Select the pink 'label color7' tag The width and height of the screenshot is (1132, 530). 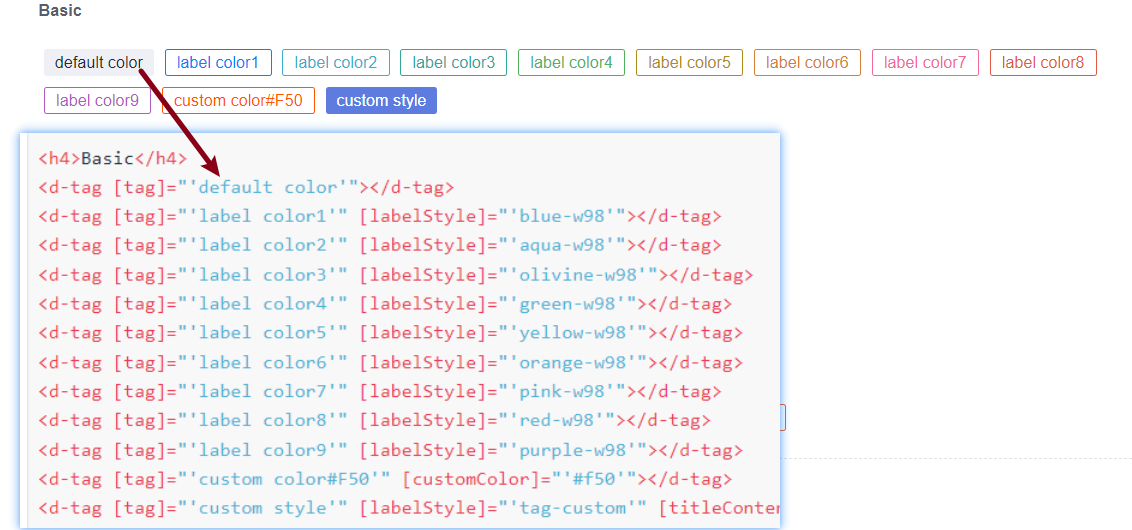click(x=925, y=63)
